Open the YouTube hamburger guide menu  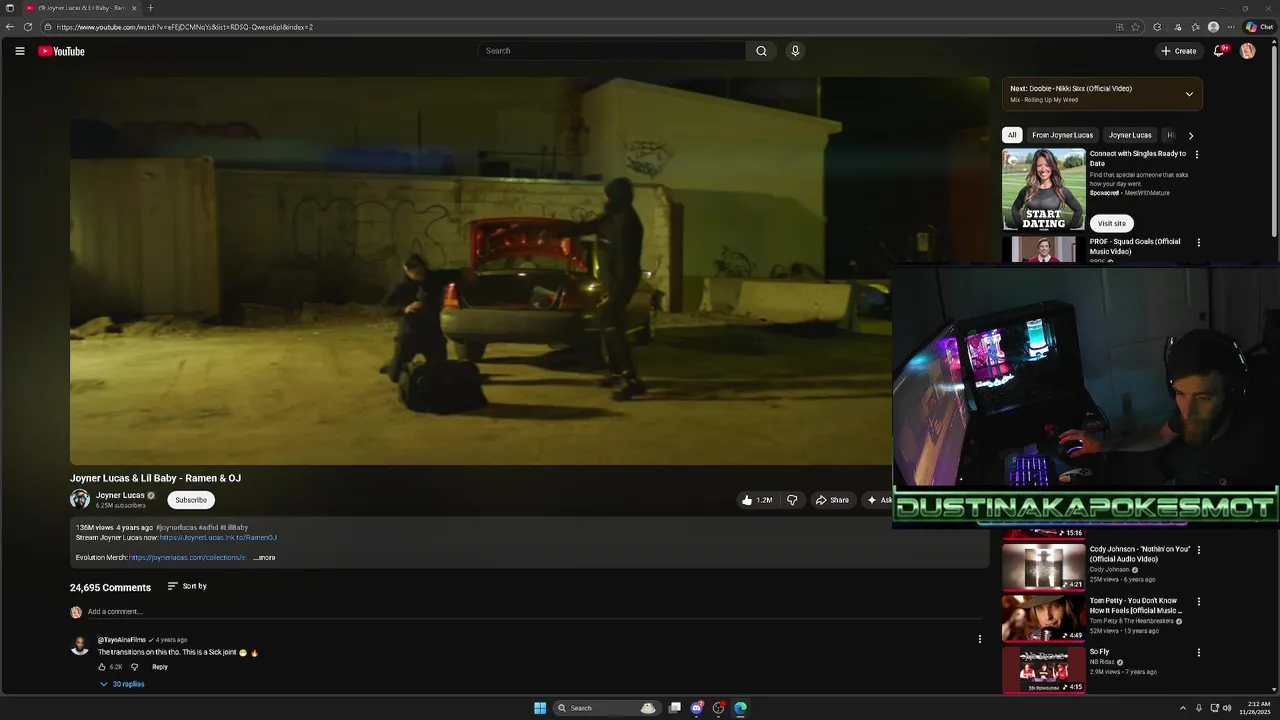[x=19, y=51]
